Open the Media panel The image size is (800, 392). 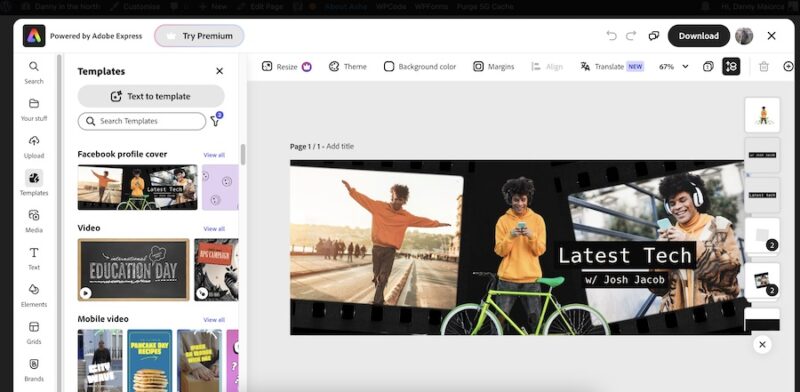tap(34, 221)
